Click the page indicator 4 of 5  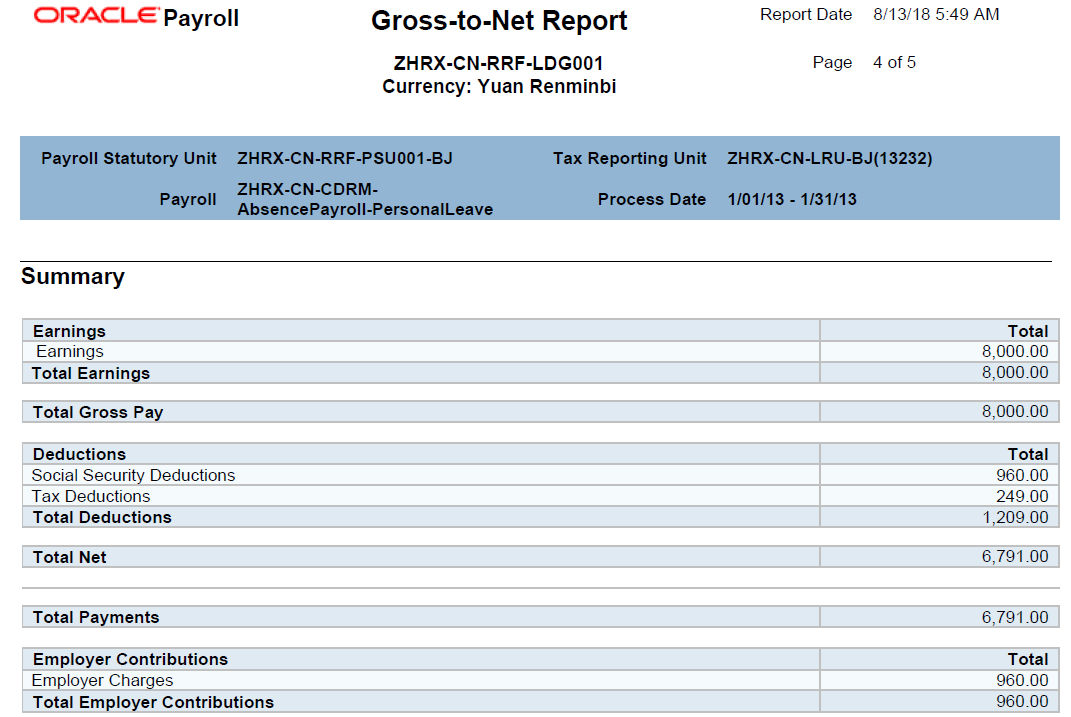pyautogui.click(x=894, y=62)
